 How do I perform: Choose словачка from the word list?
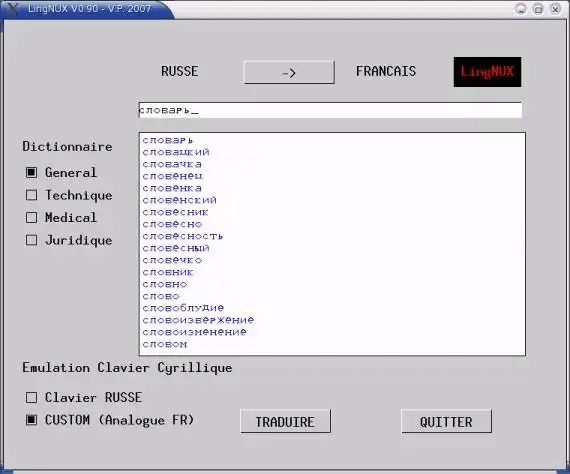pyautogui.click(x=172, y=164)
